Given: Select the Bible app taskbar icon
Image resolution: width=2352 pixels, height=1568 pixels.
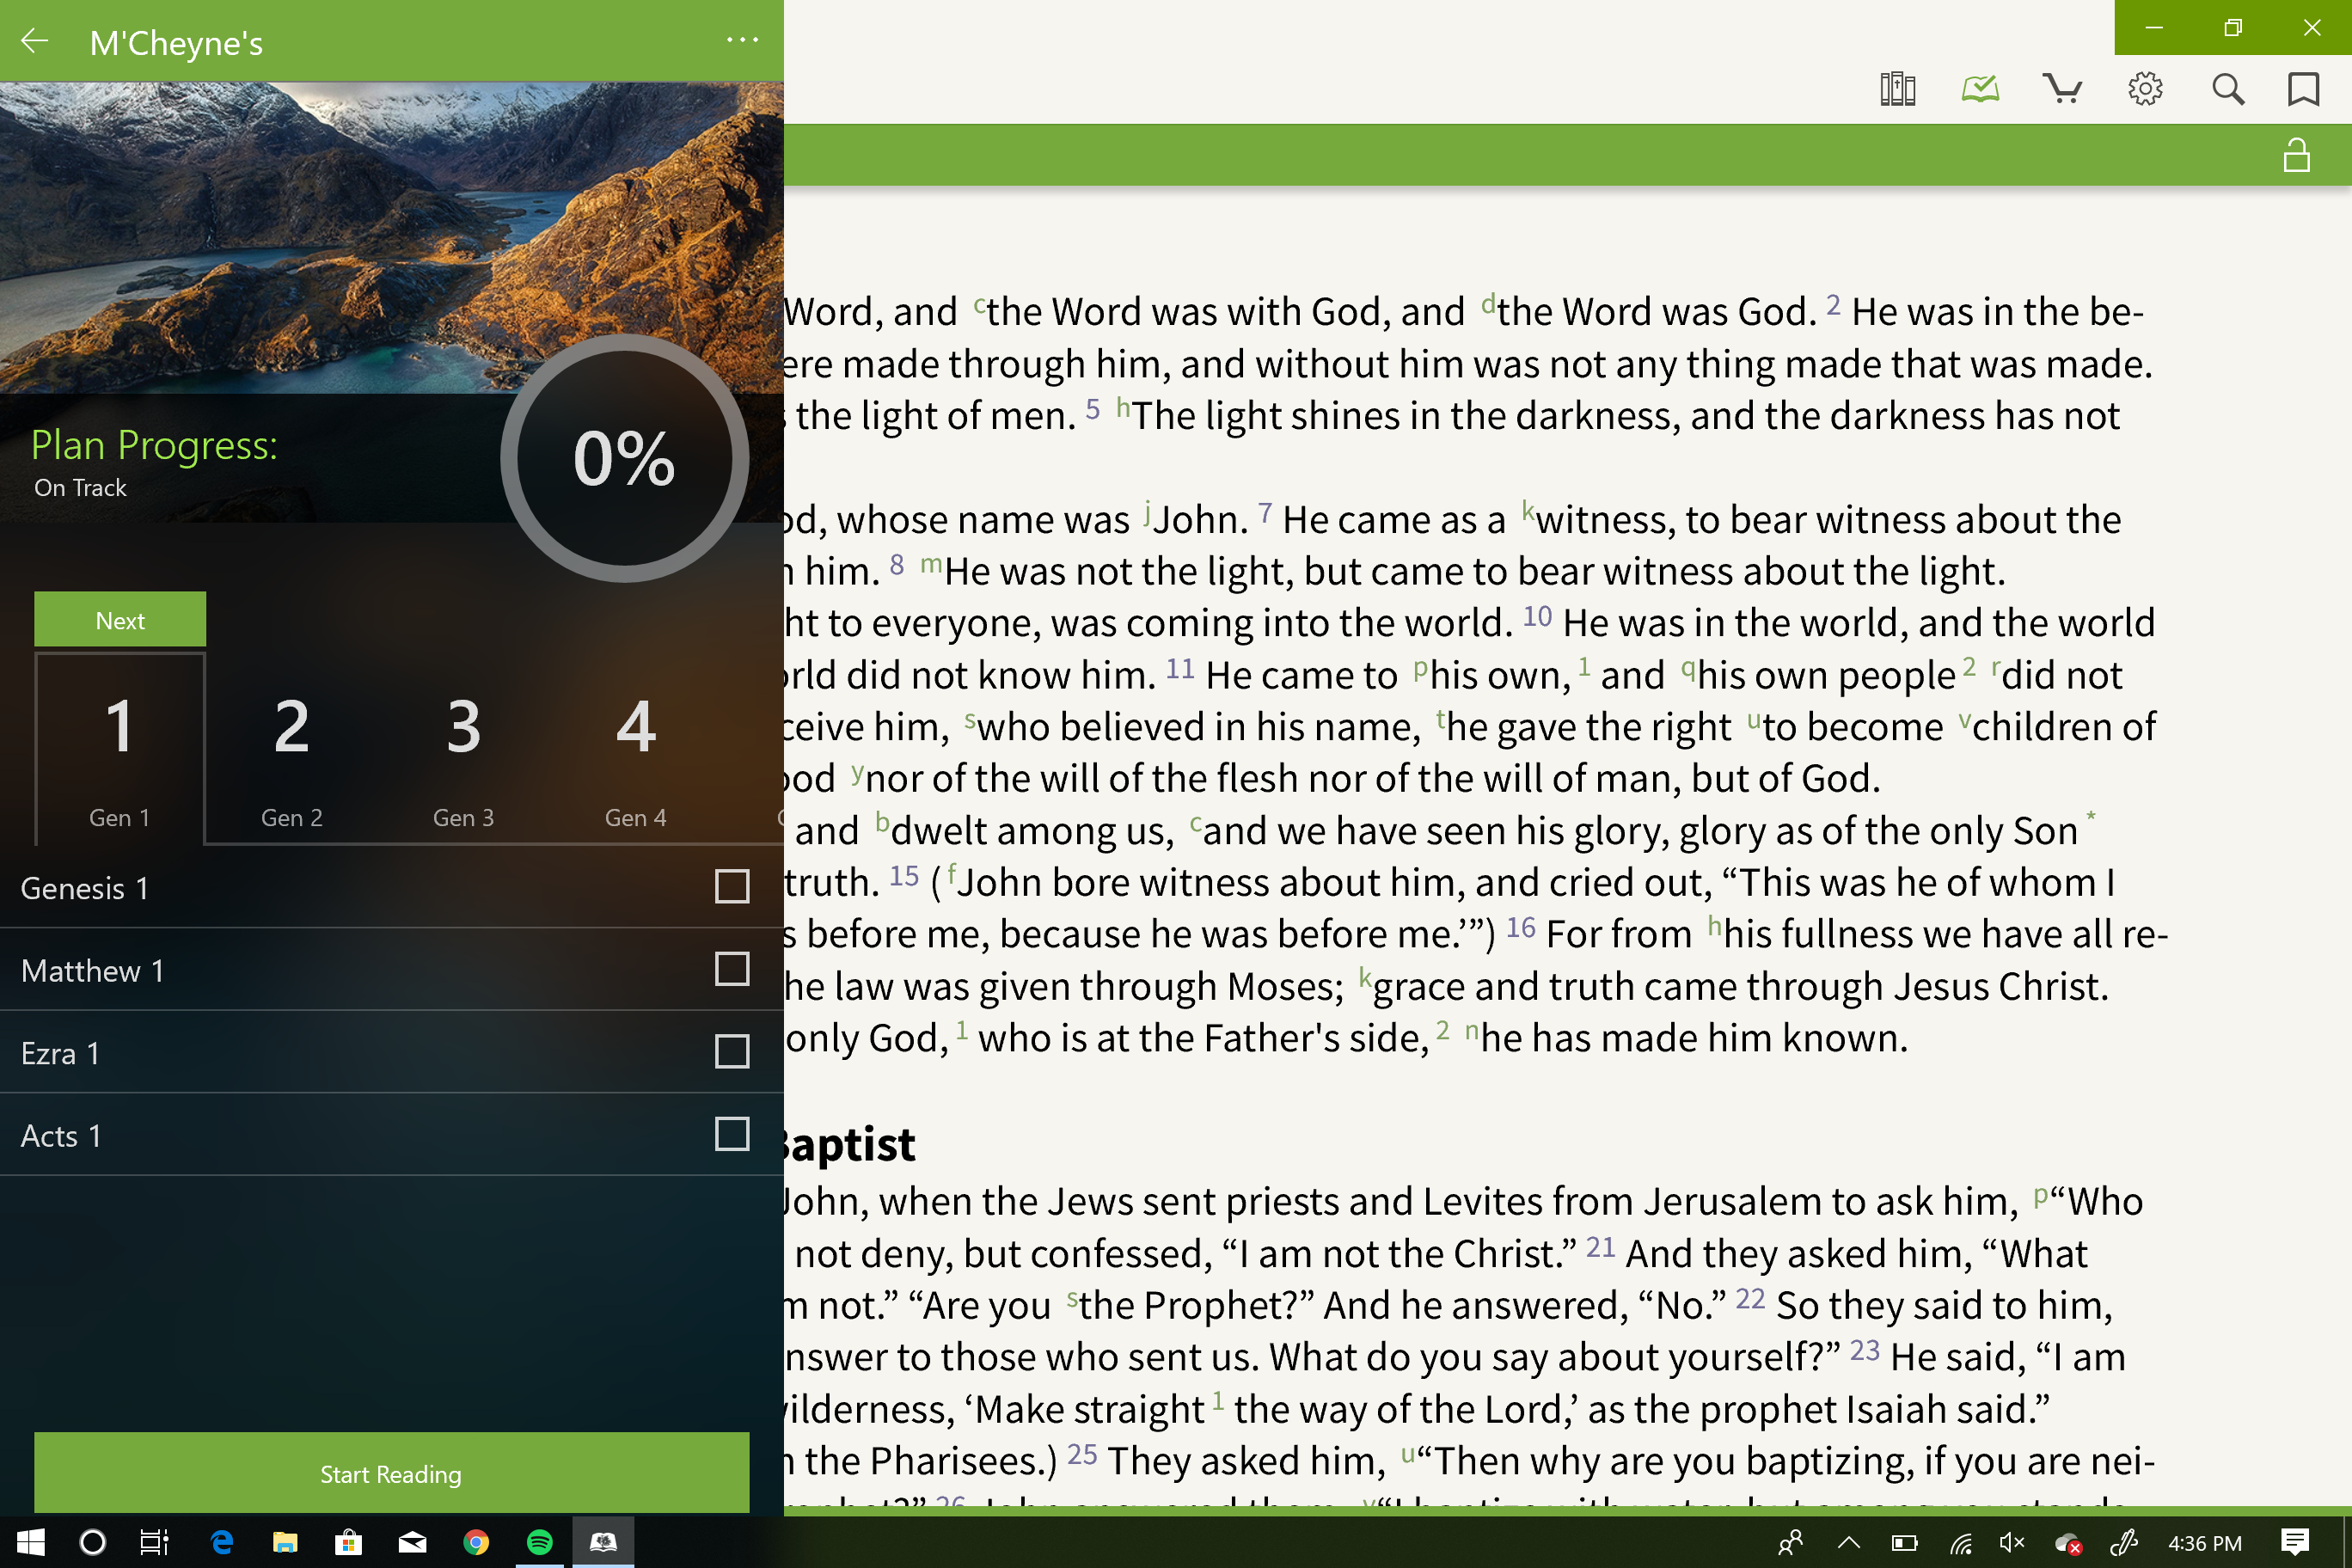Looking at the screenshot, I should click(603, 1543).
